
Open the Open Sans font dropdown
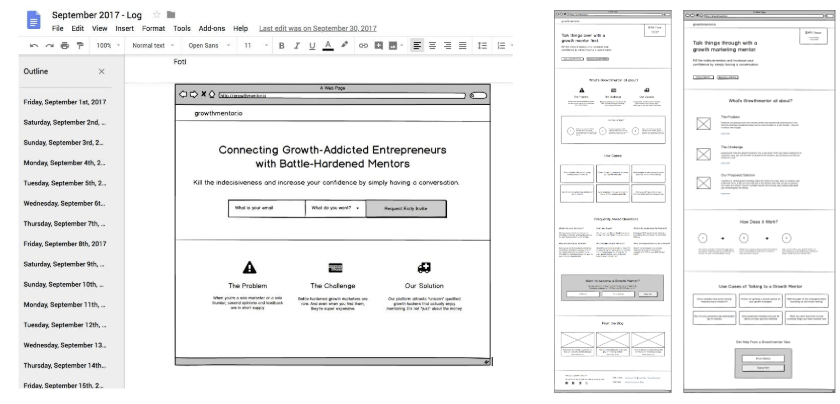pyautogui.click(x=209, y=46)
